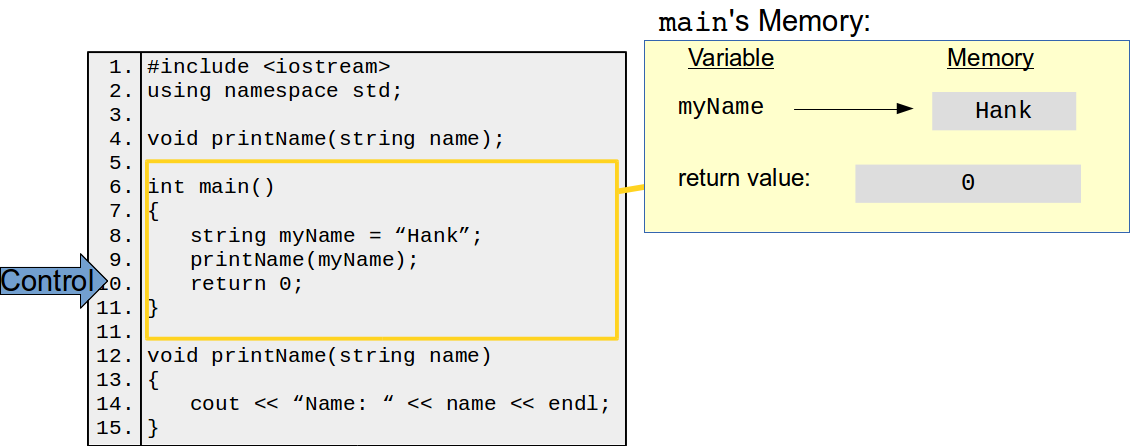The width and height of the screenshot is (1130, 446).
Task: Click the yellow connector line to the memory panel
Action: 631,187
